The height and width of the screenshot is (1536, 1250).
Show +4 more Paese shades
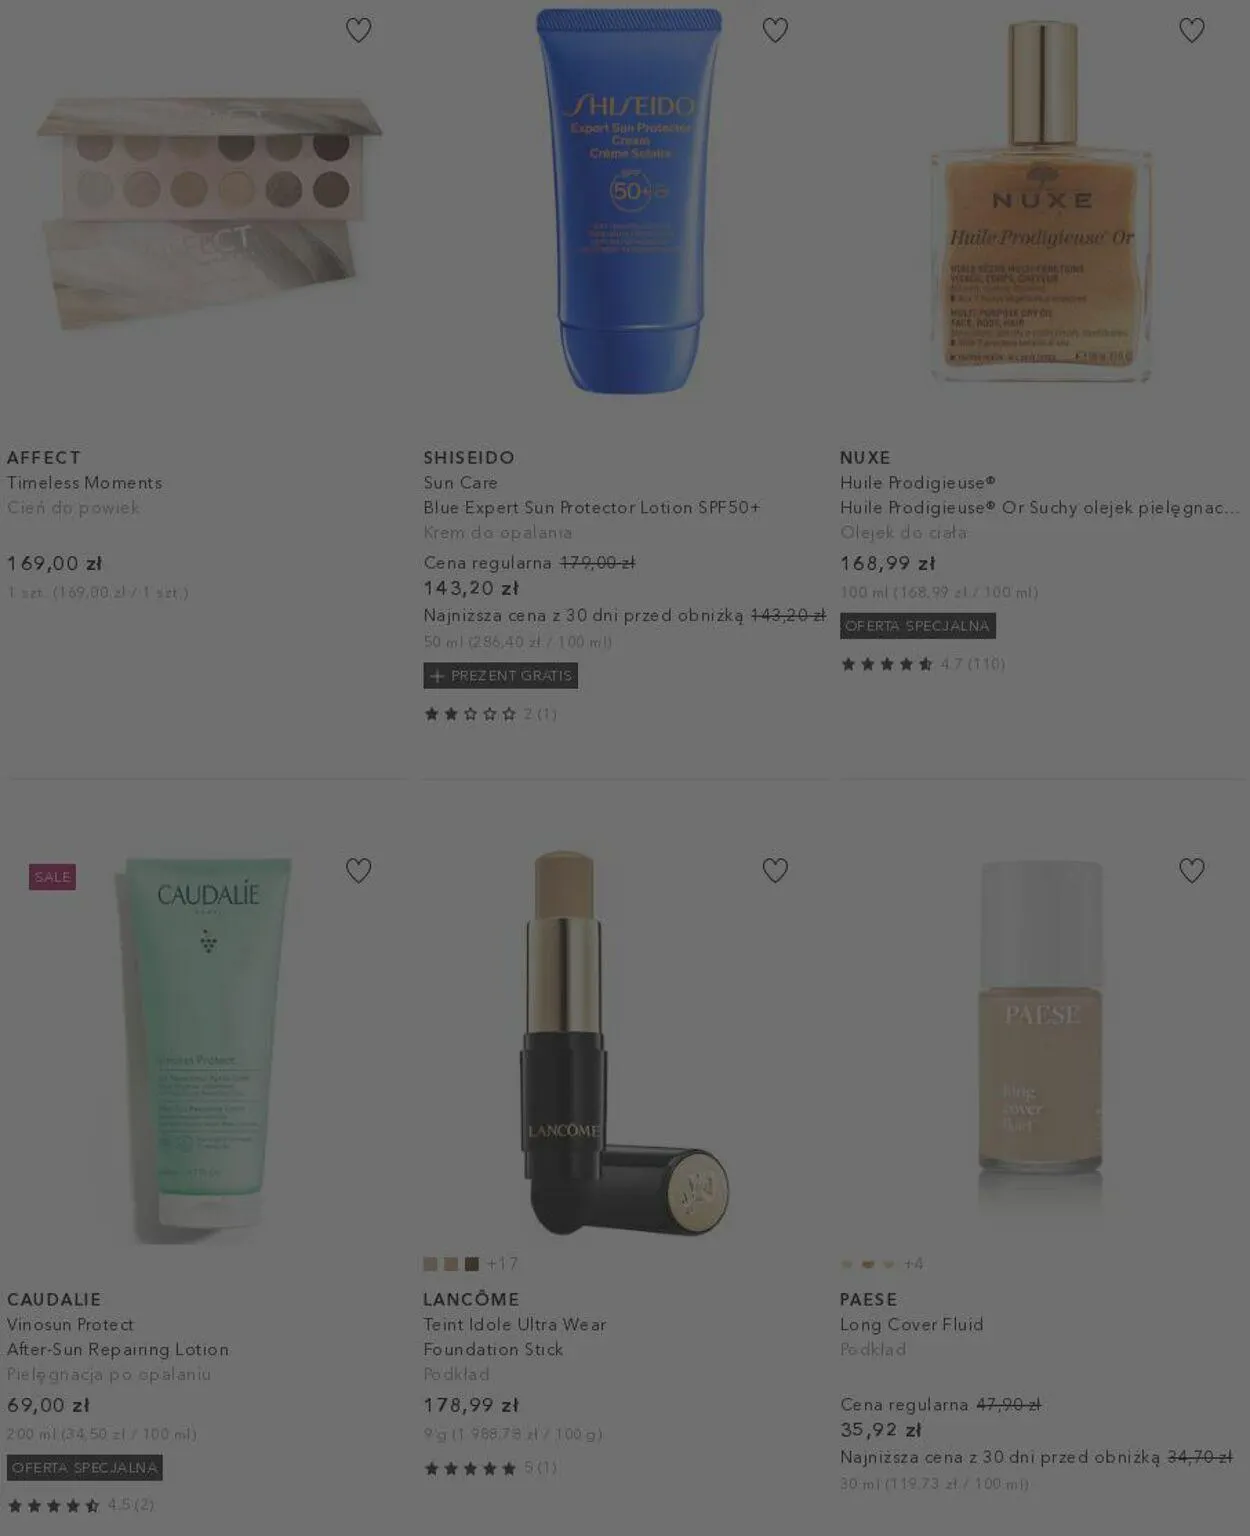(x=913, y=1264)
